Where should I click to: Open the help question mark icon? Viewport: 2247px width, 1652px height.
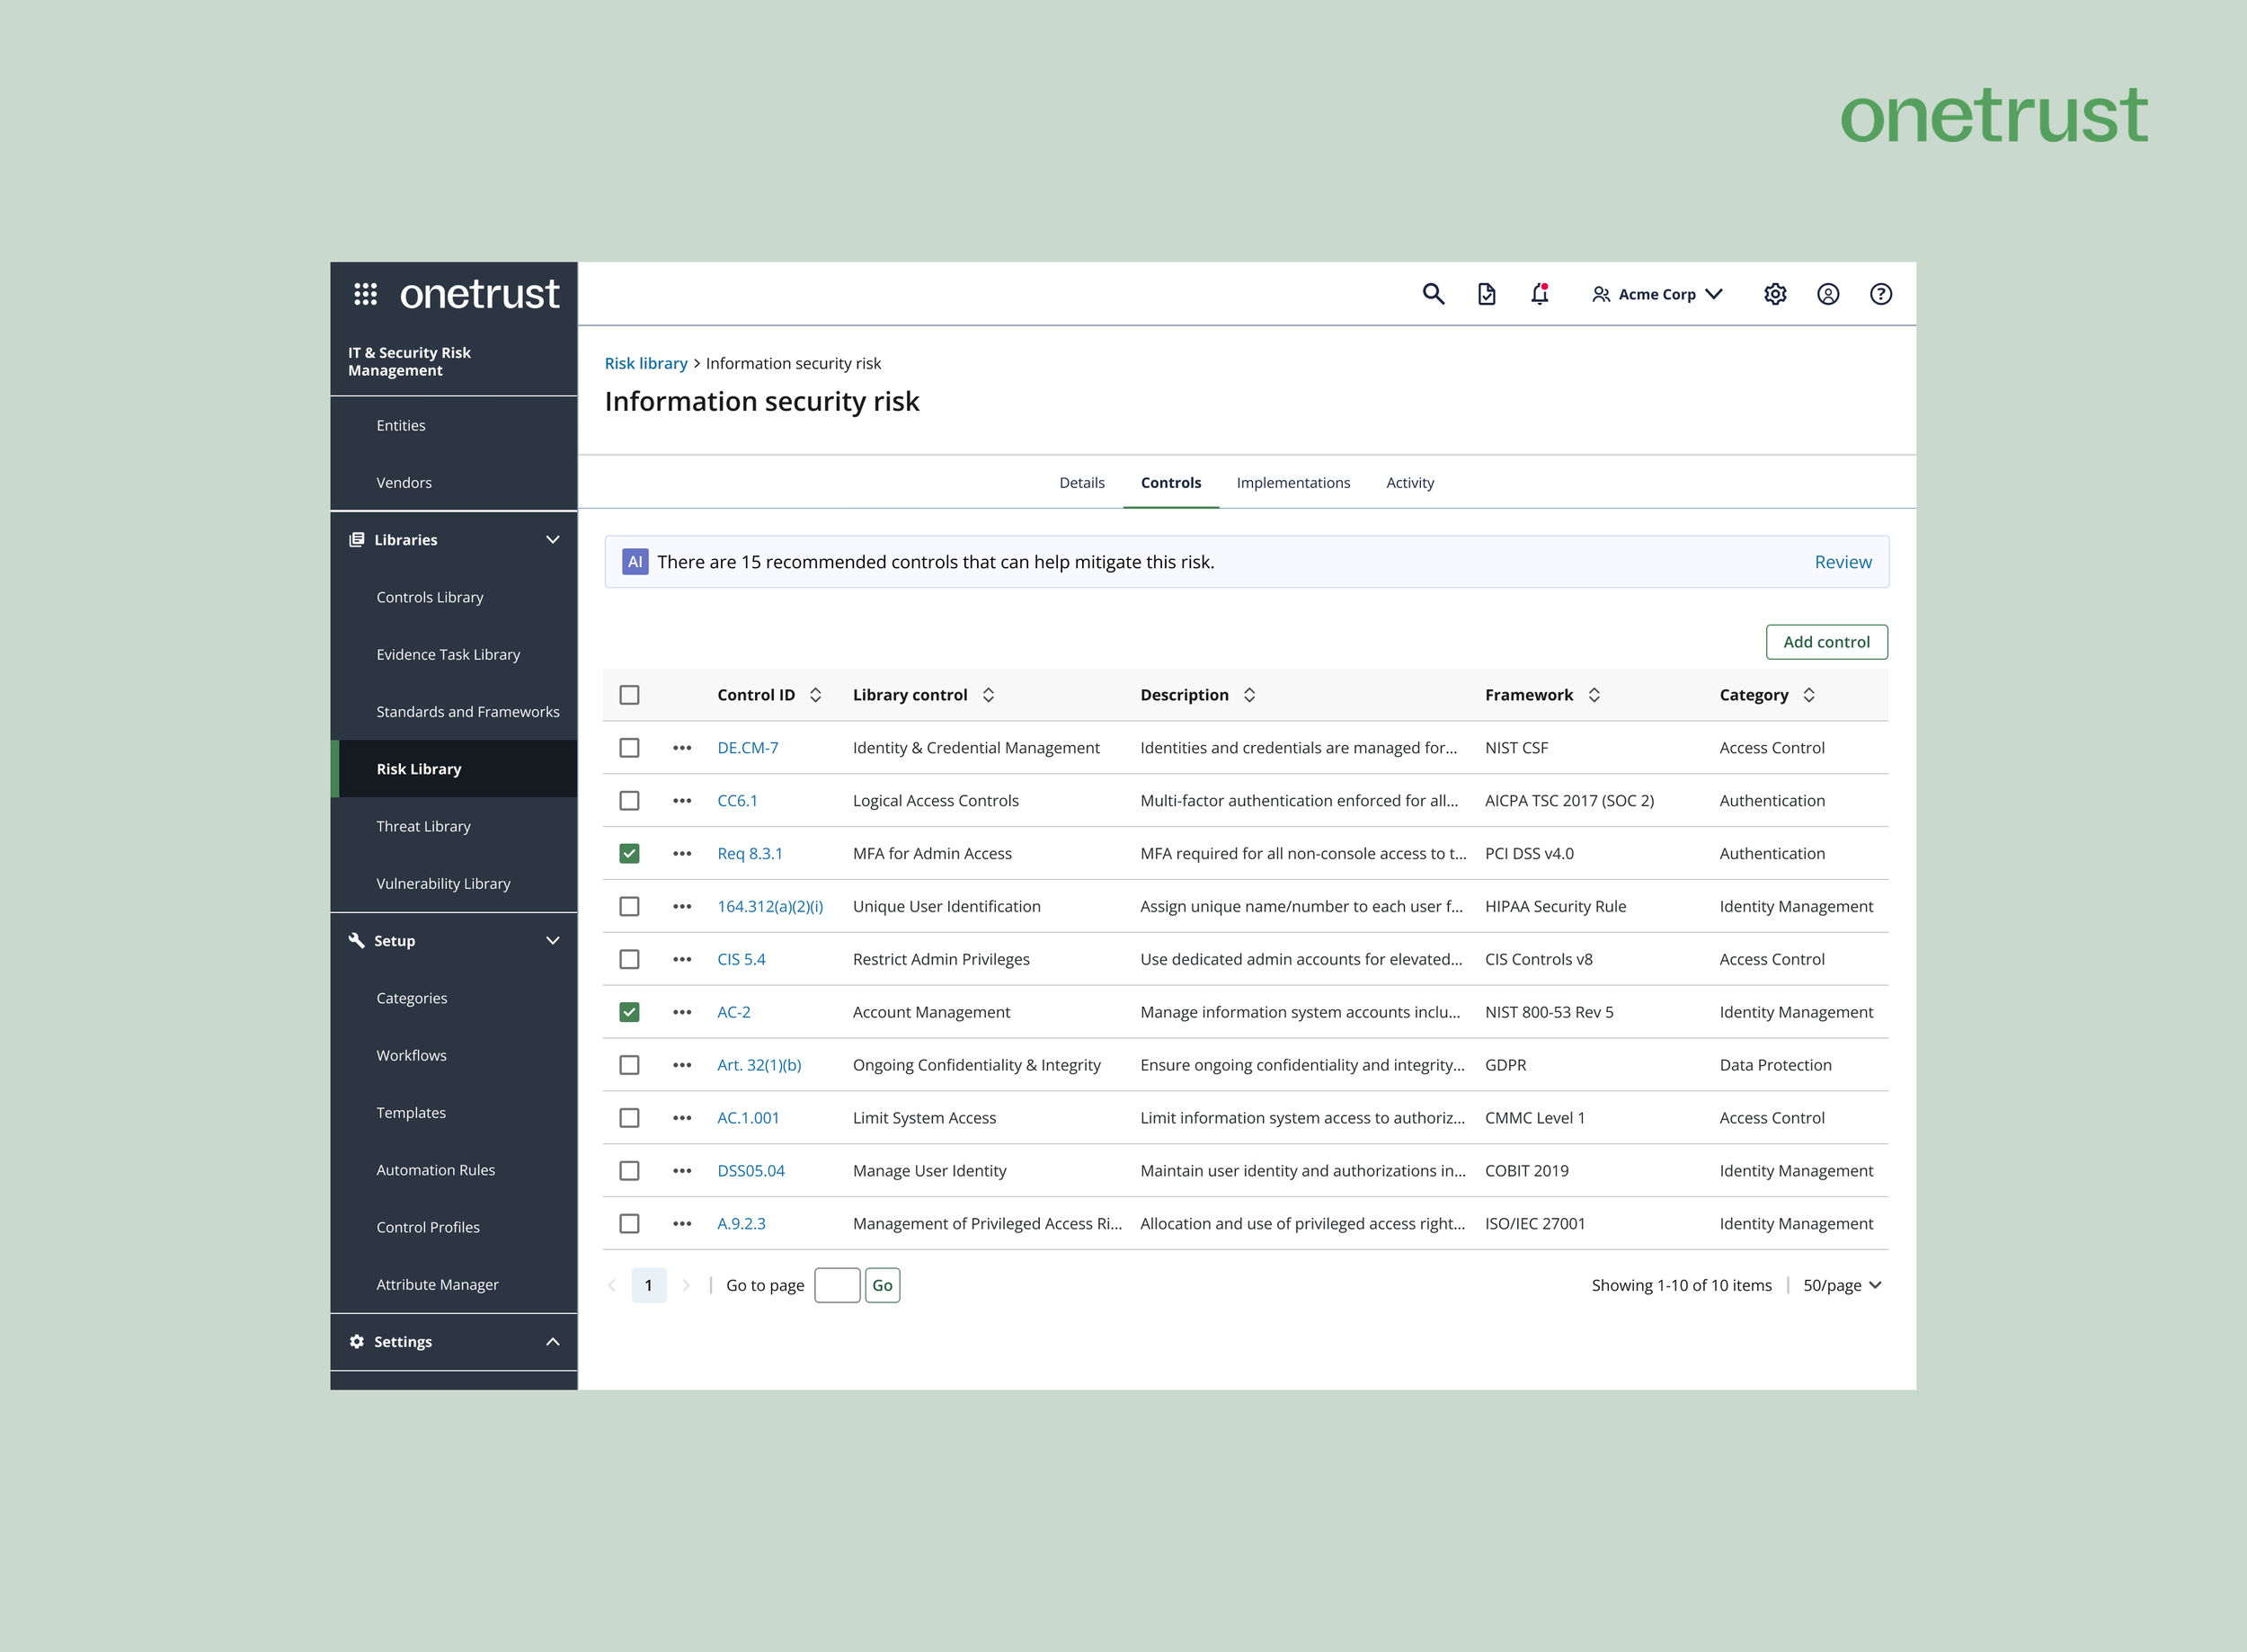[1881, 294]
